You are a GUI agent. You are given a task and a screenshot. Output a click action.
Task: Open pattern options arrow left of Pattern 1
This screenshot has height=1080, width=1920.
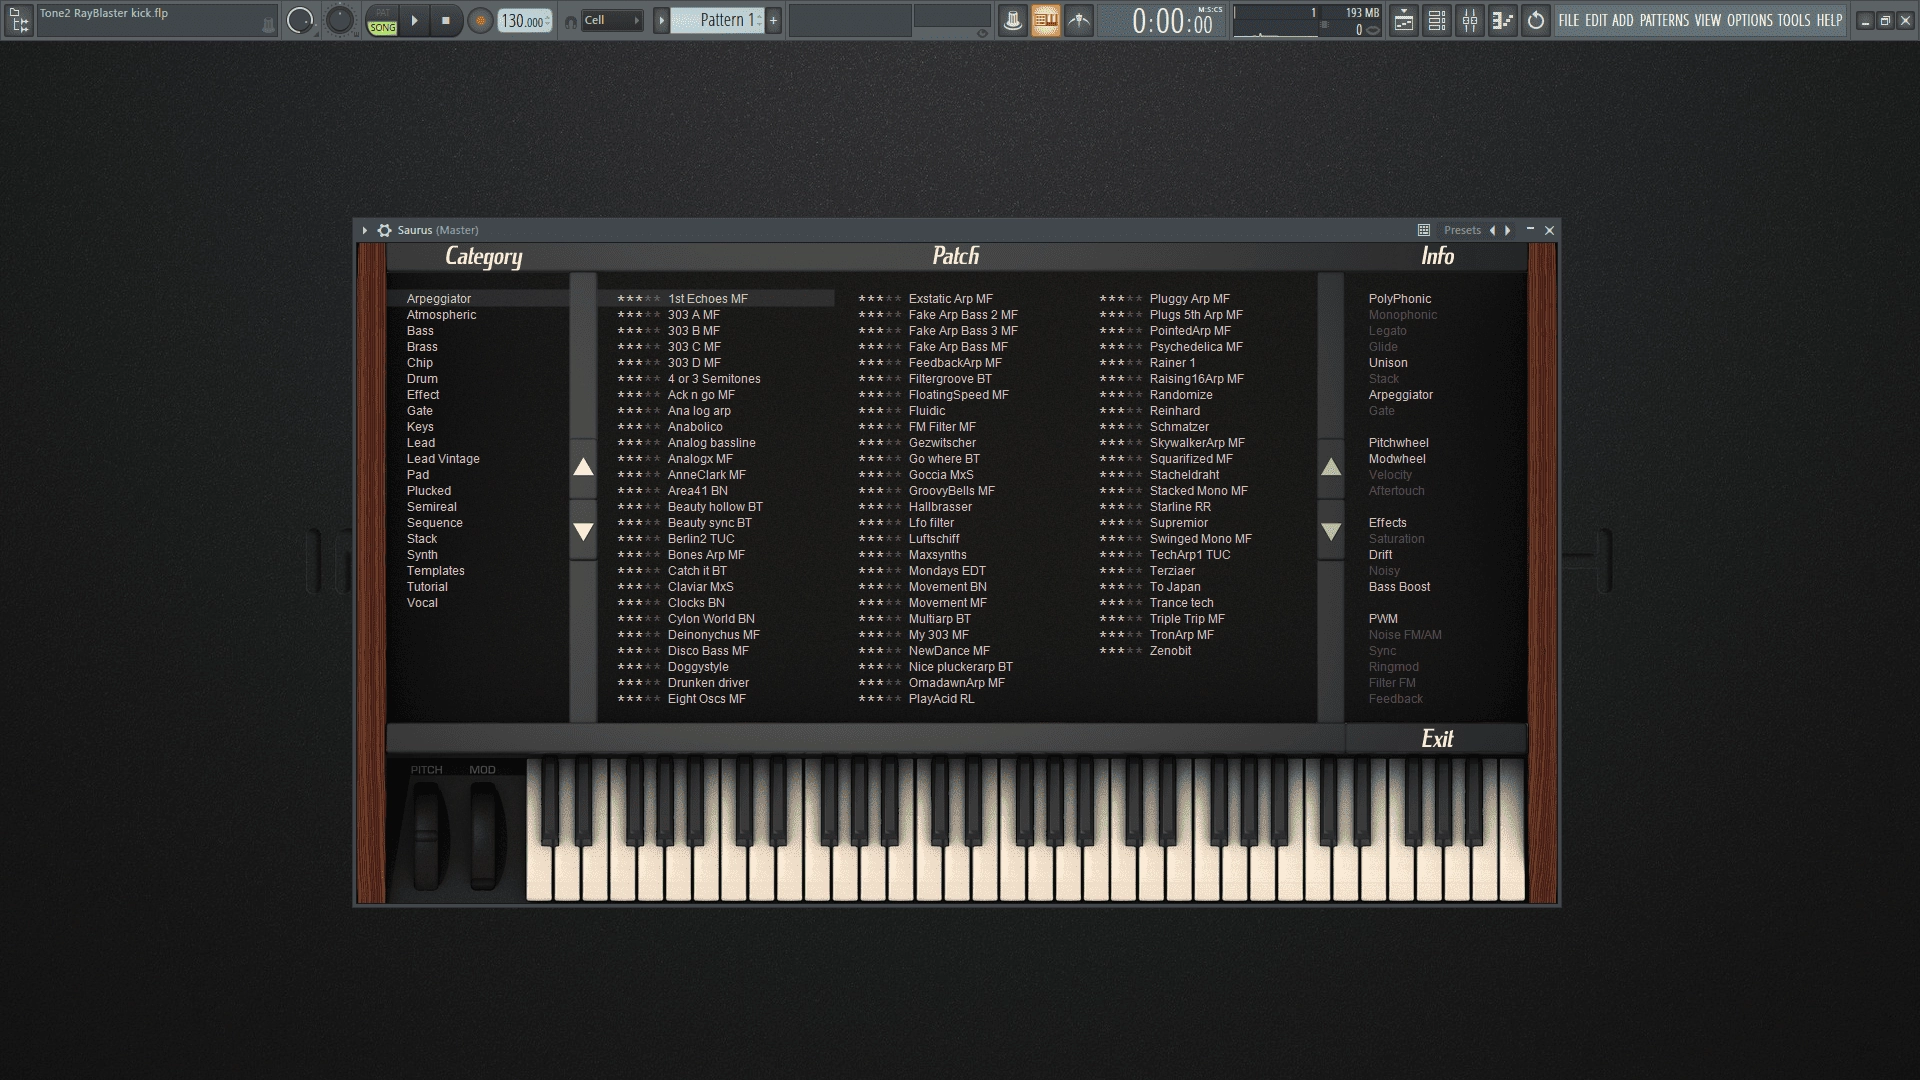[661, 20]
